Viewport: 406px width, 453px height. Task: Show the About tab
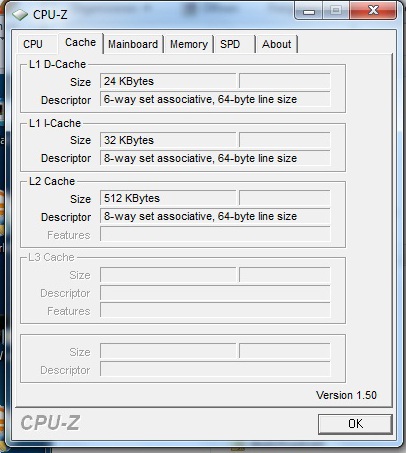click(x=277, y=44)
